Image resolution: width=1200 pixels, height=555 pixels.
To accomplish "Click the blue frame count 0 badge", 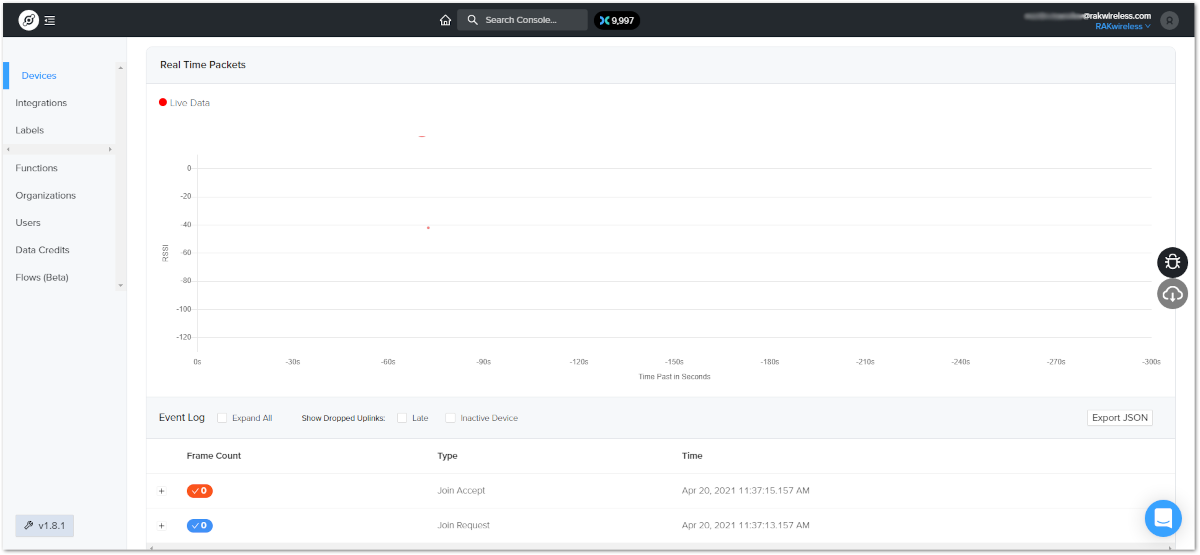I will pos(200,525).
